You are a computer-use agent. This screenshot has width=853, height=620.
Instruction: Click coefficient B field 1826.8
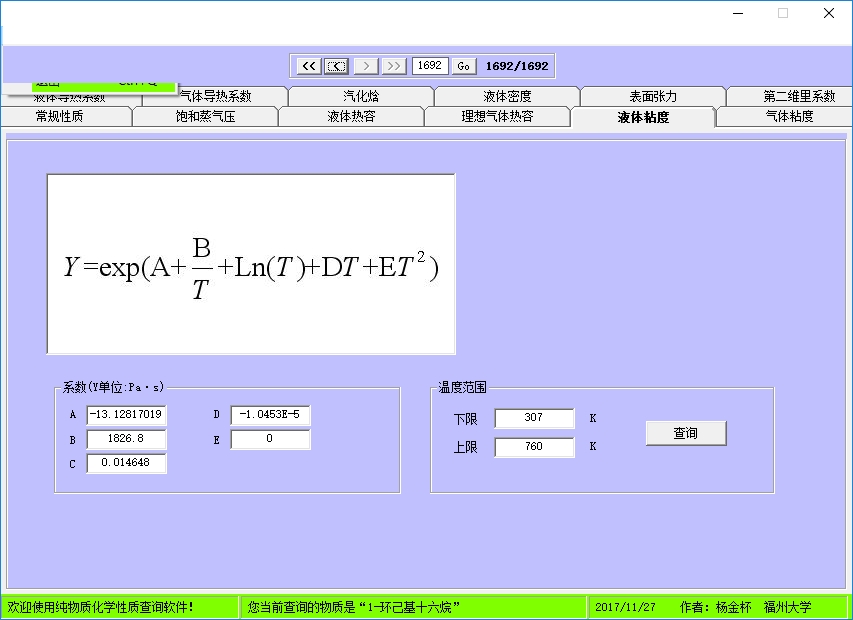(x=126, y=439)
